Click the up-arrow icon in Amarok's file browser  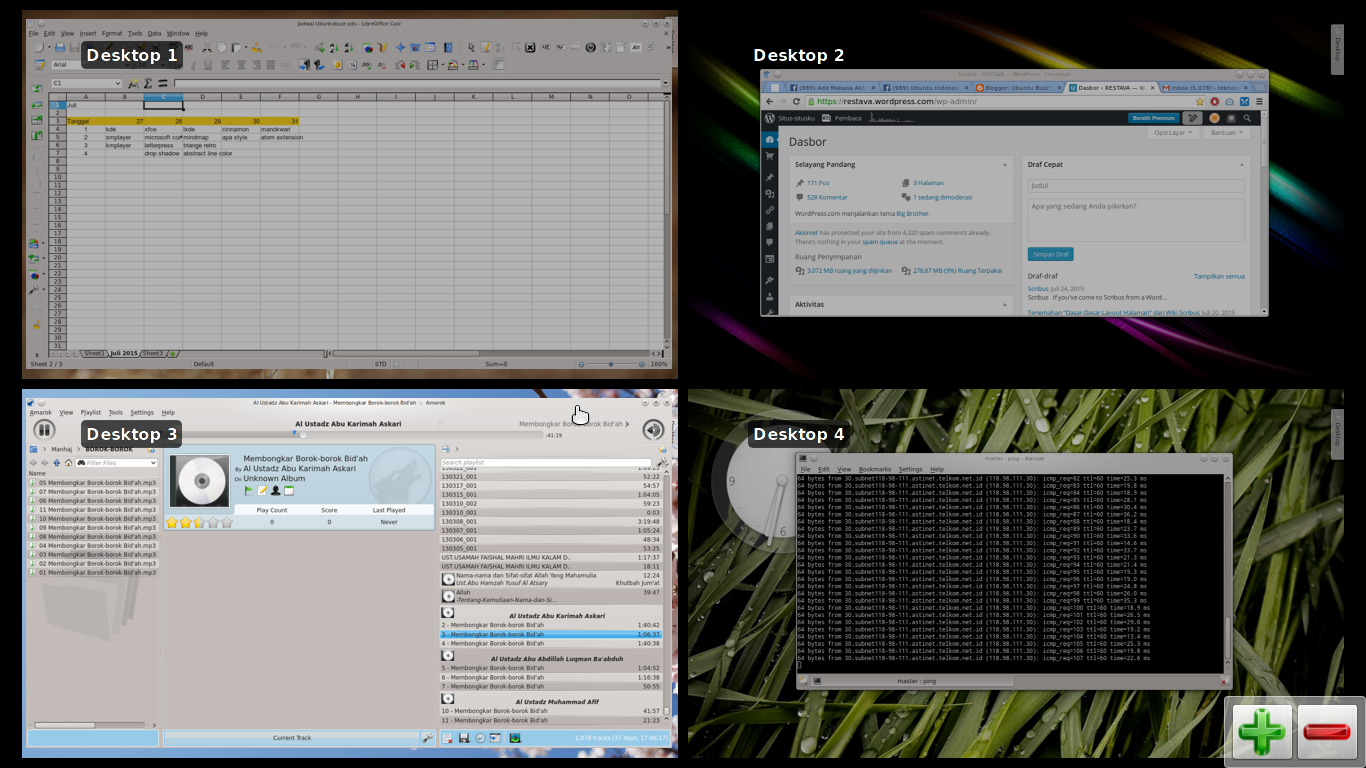(56, 463)
